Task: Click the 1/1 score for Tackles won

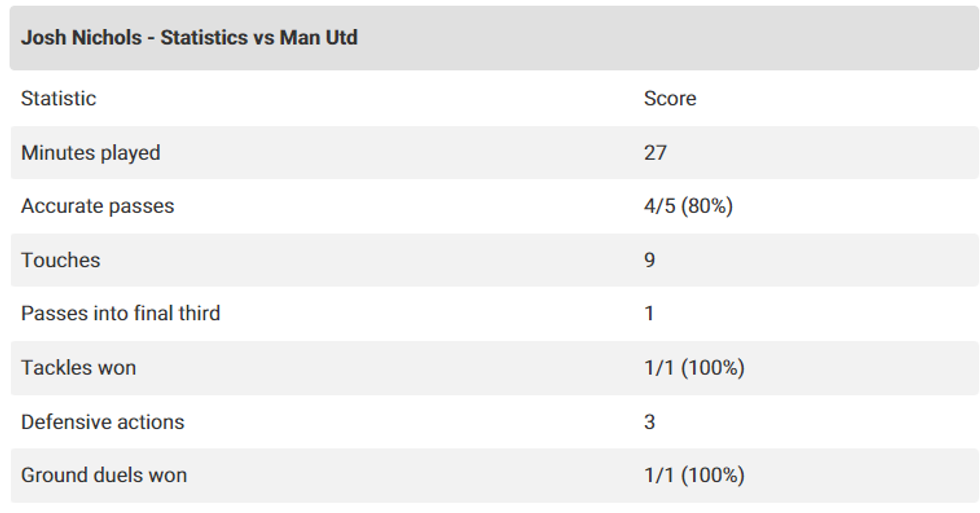Action: click(659, 367)
